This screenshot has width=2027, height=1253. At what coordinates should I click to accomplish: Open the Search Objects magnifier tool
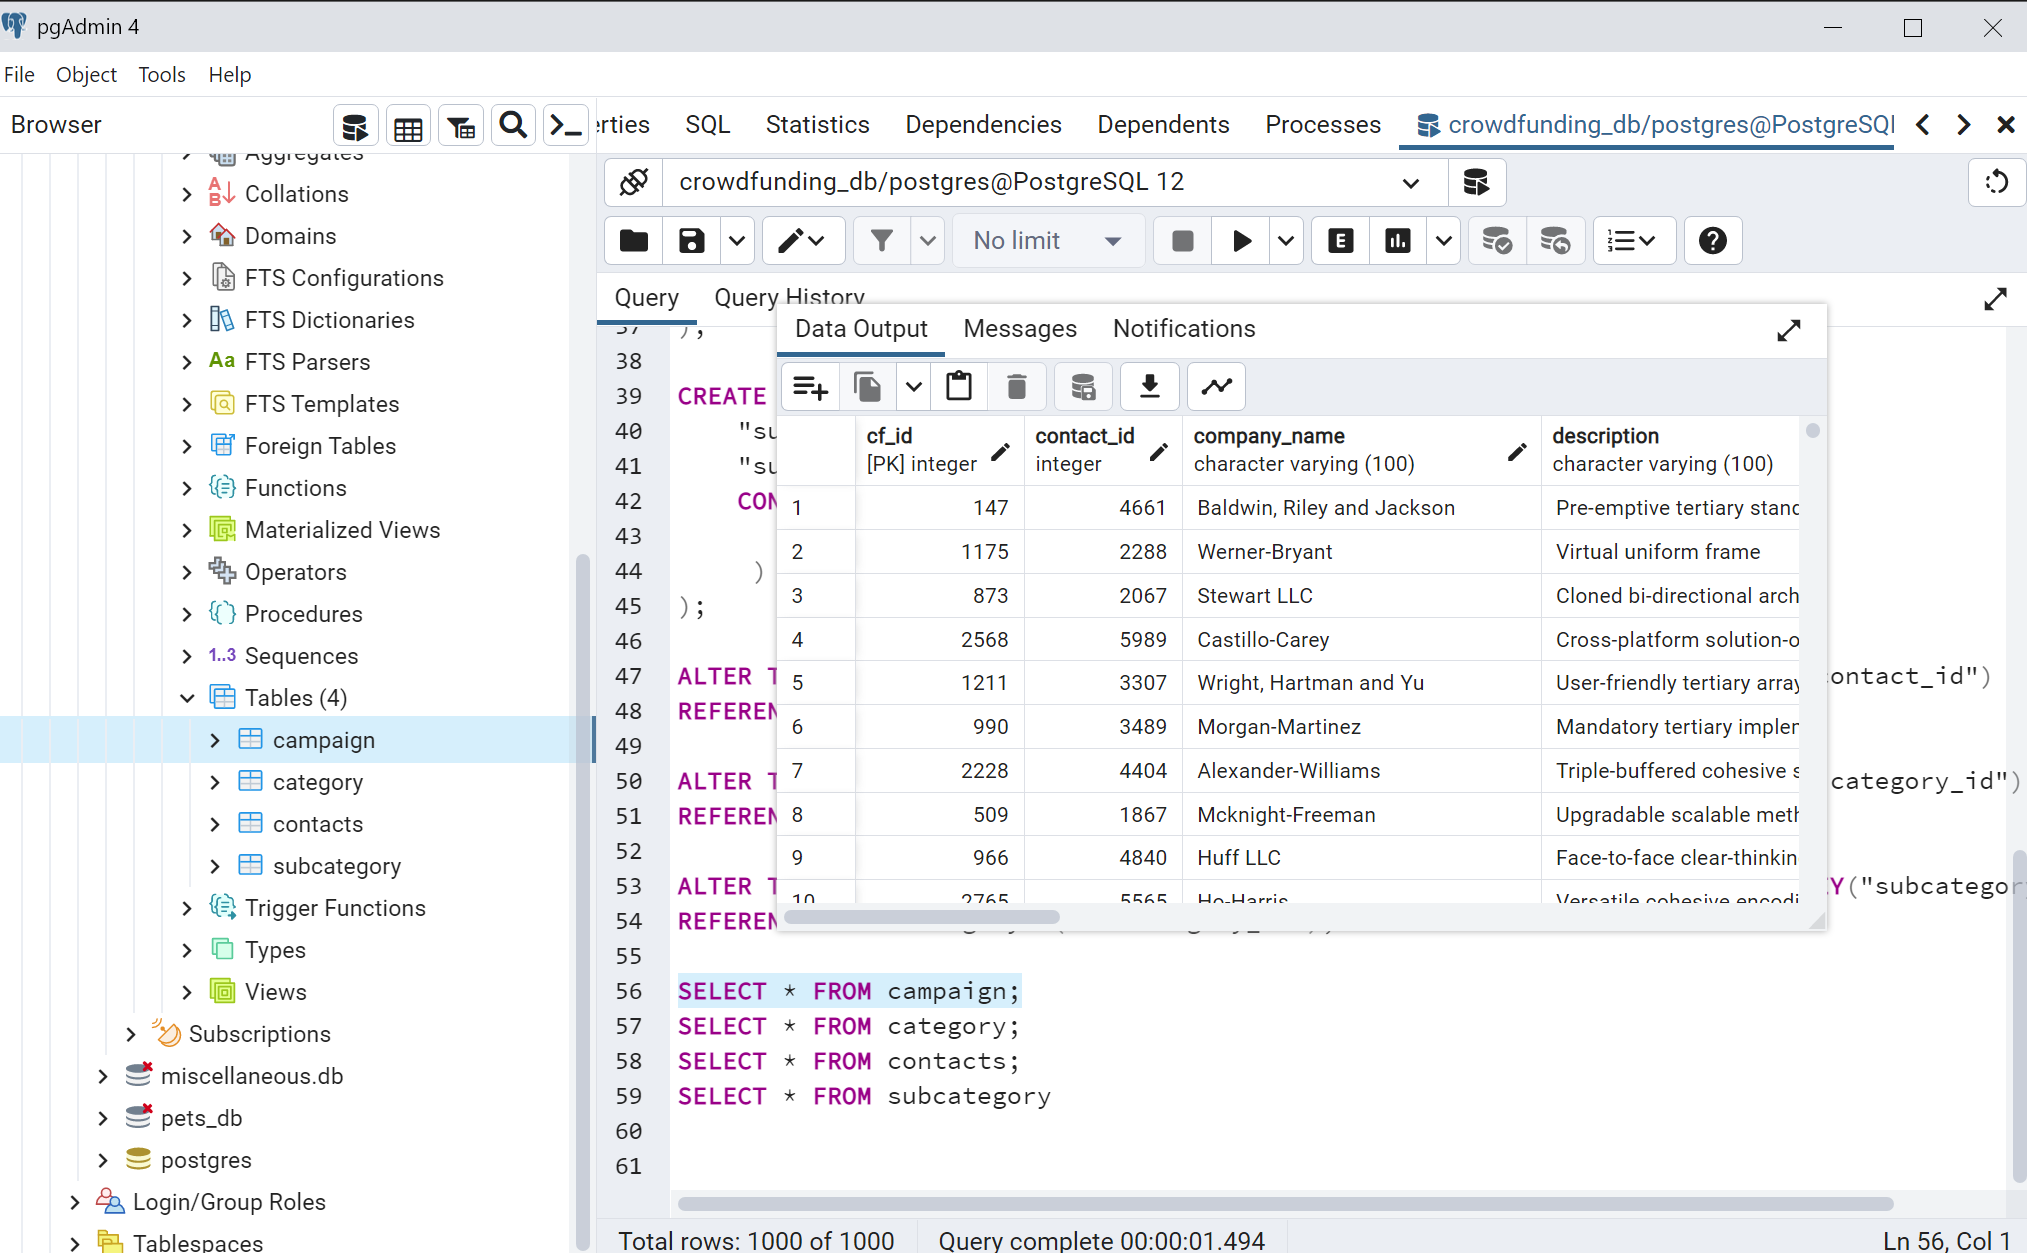513,126
